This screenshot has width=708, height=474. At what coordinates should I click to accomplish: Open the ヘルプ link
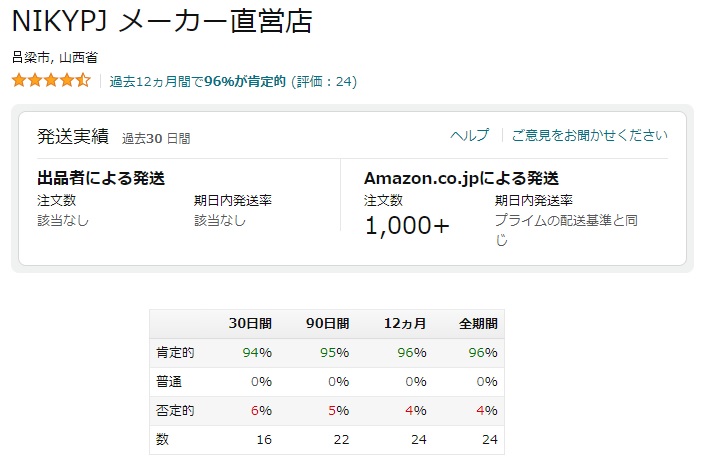(x=470, y=135)
